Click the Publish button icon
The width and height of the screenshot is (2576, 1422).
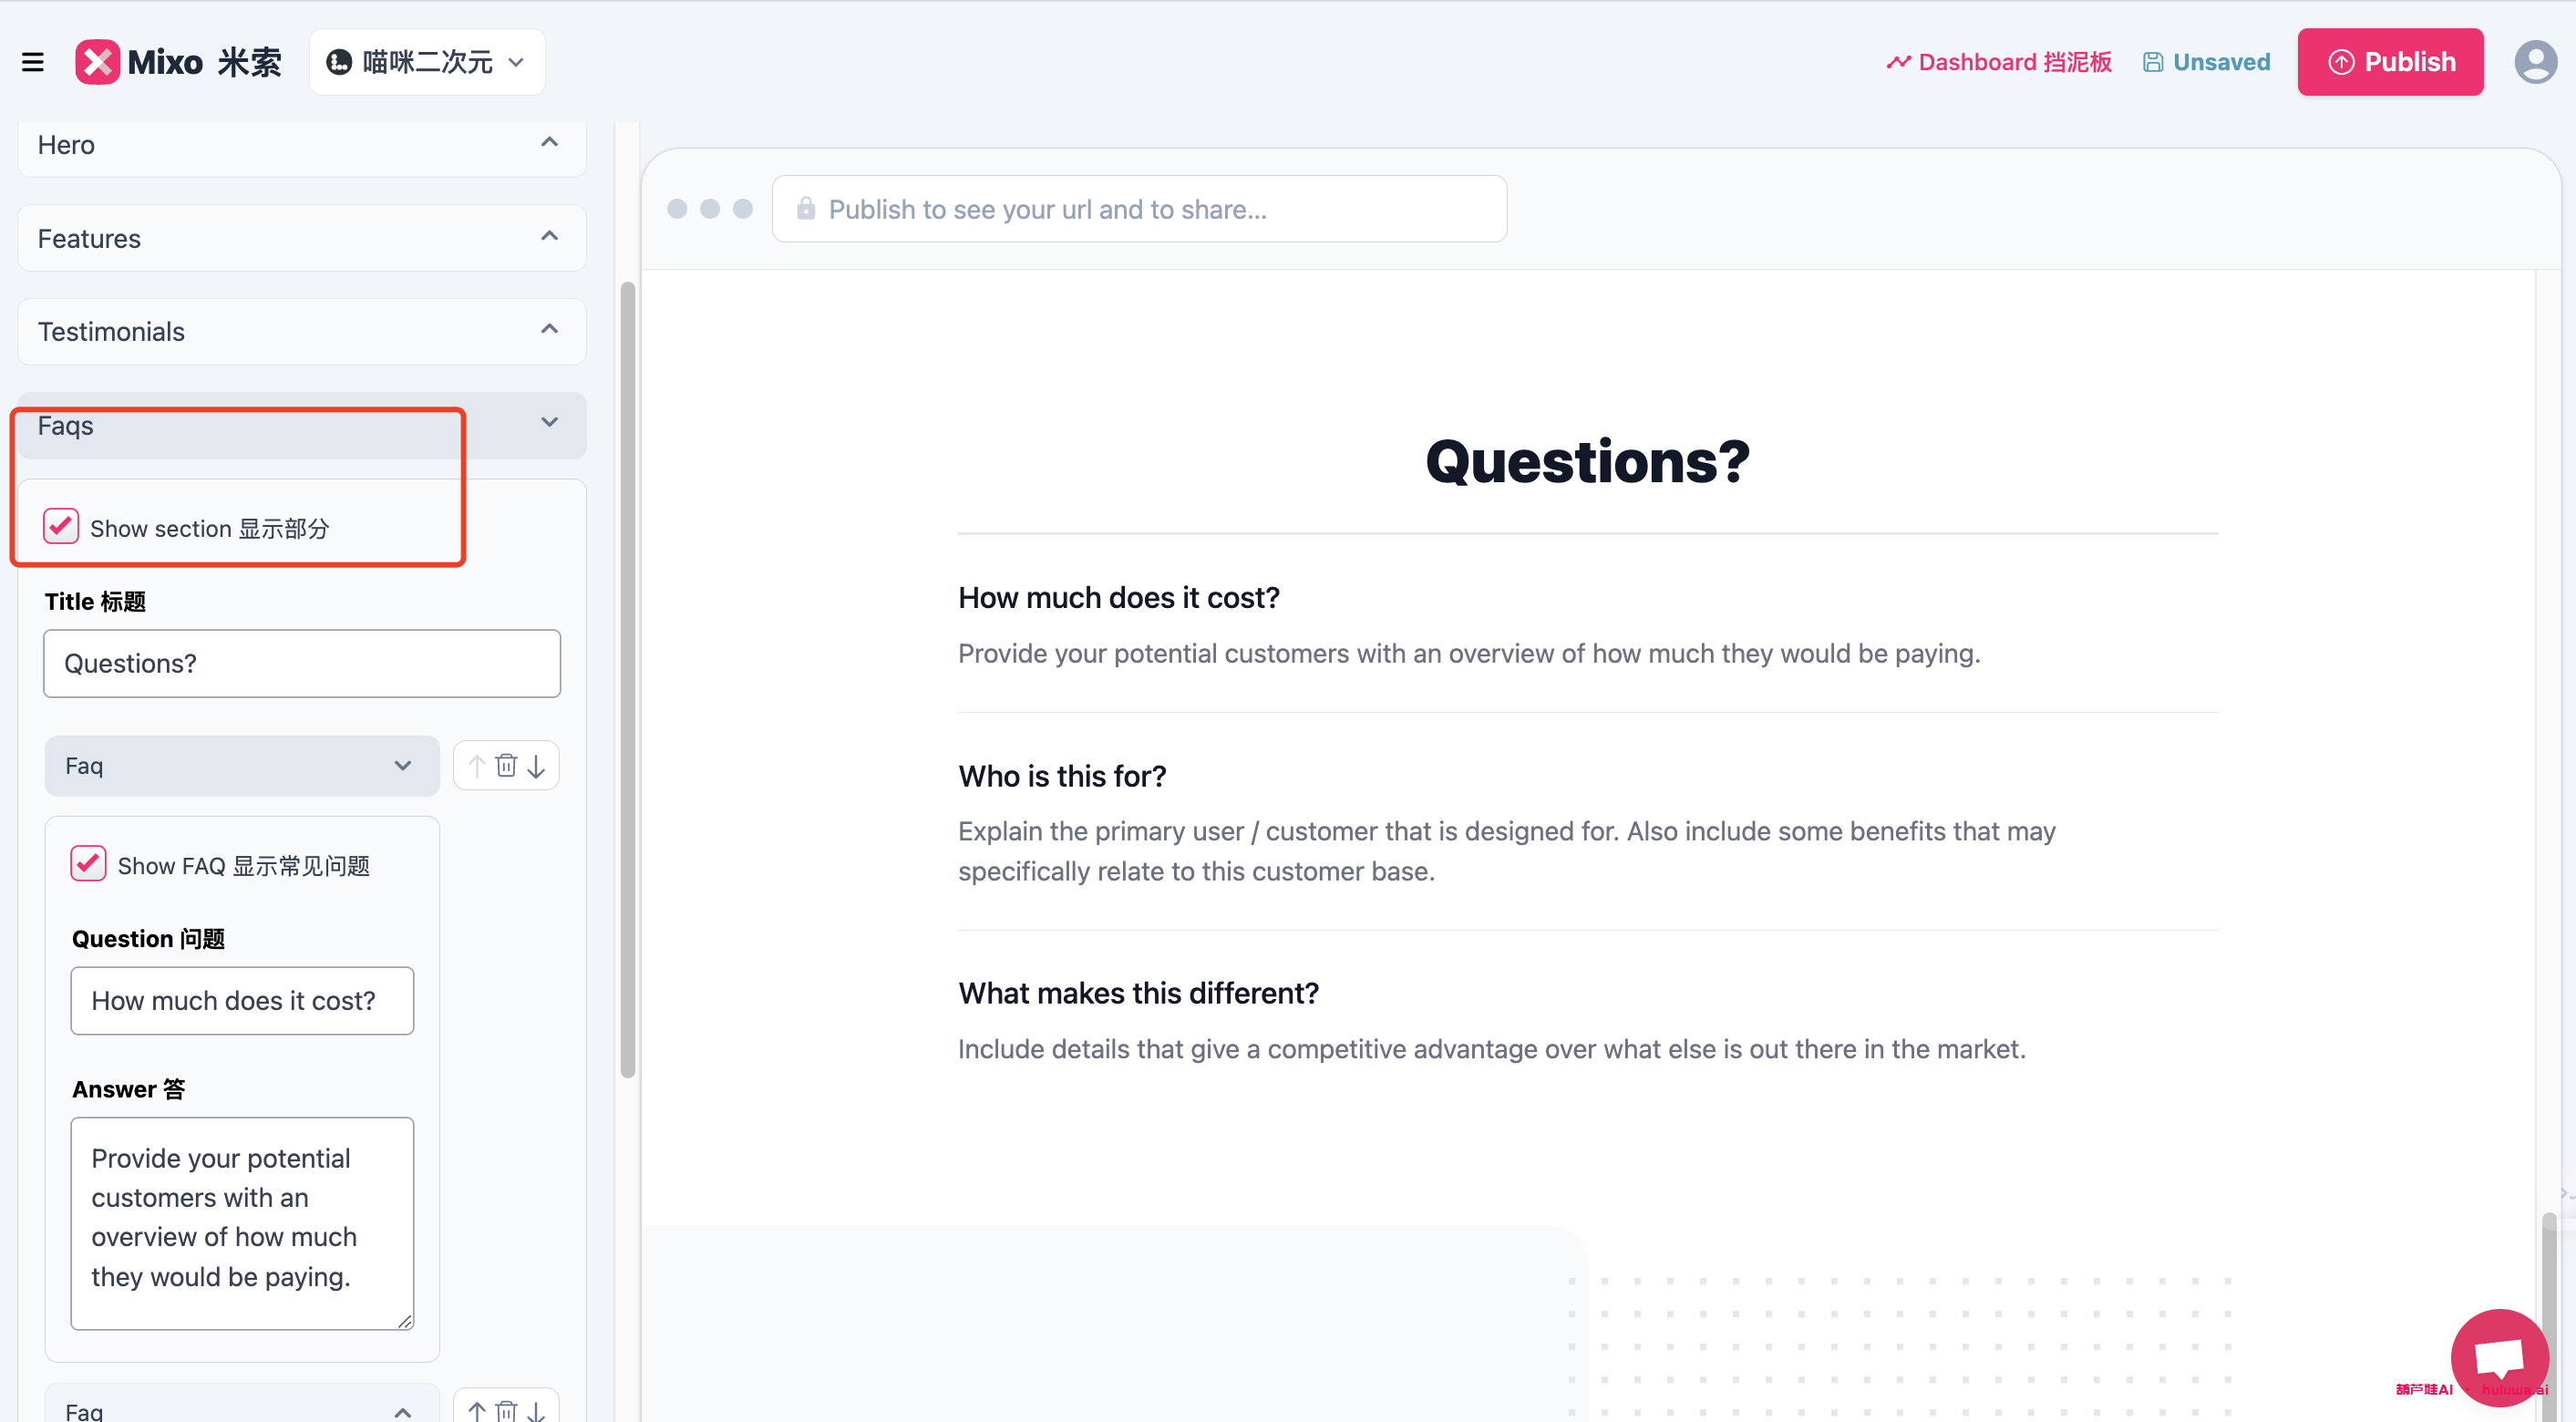(x=2340, y=61)
